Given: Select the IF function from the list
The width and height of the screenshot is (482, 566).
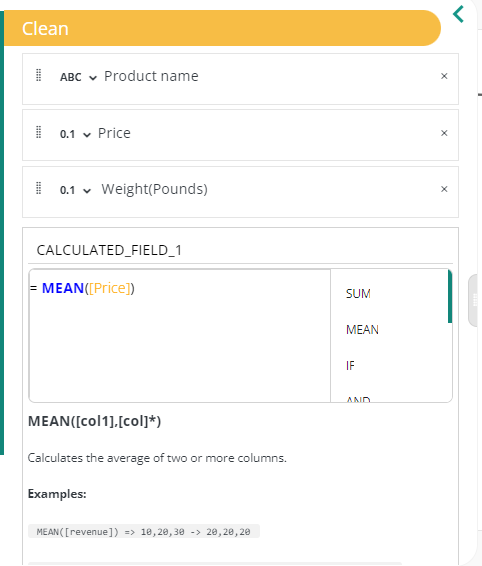Looking at the screenshot, I should (350, 366).
